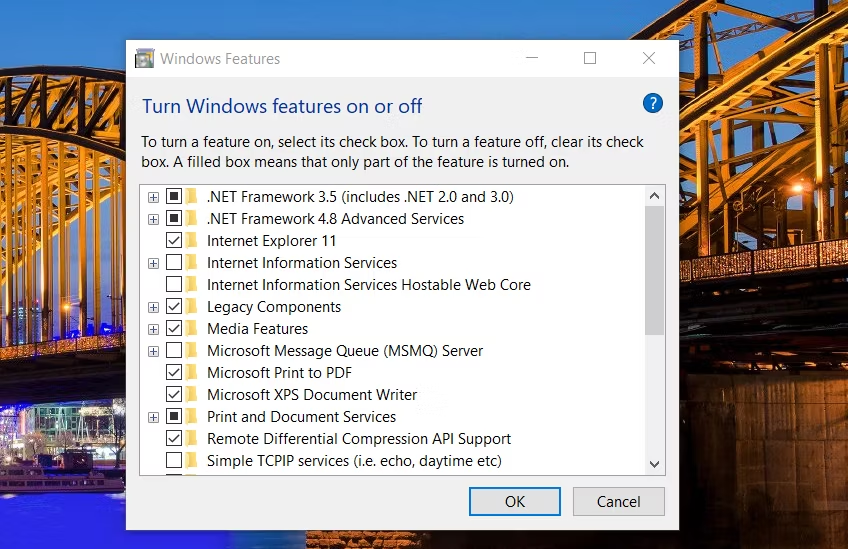Click the blue help question mark icon
The height and width of the screenshot is (549, 848).
652,103
